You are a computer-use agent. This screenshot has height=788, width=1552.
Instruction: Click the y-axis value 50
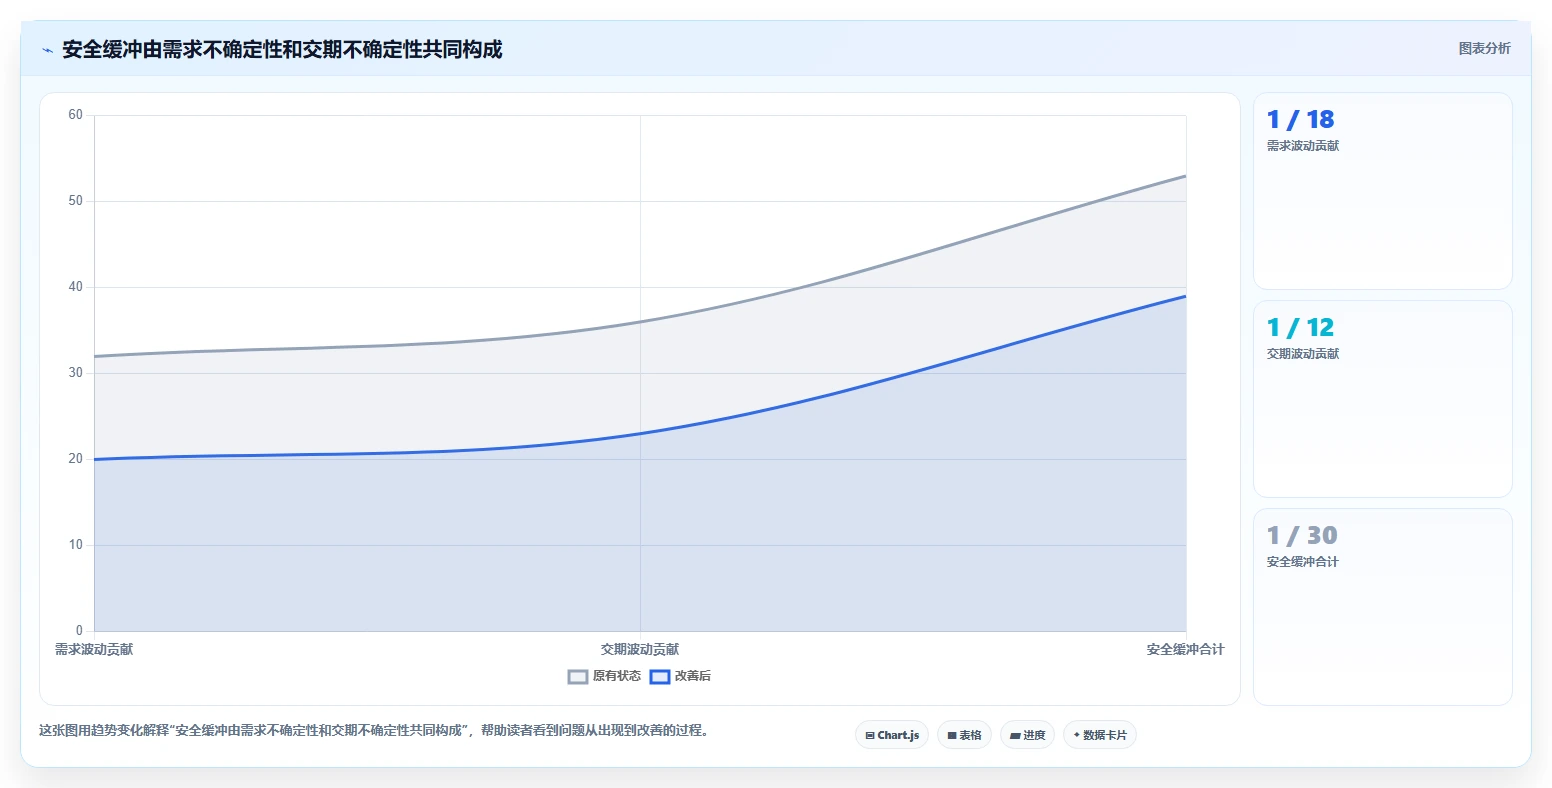click(x=76, y=201)
